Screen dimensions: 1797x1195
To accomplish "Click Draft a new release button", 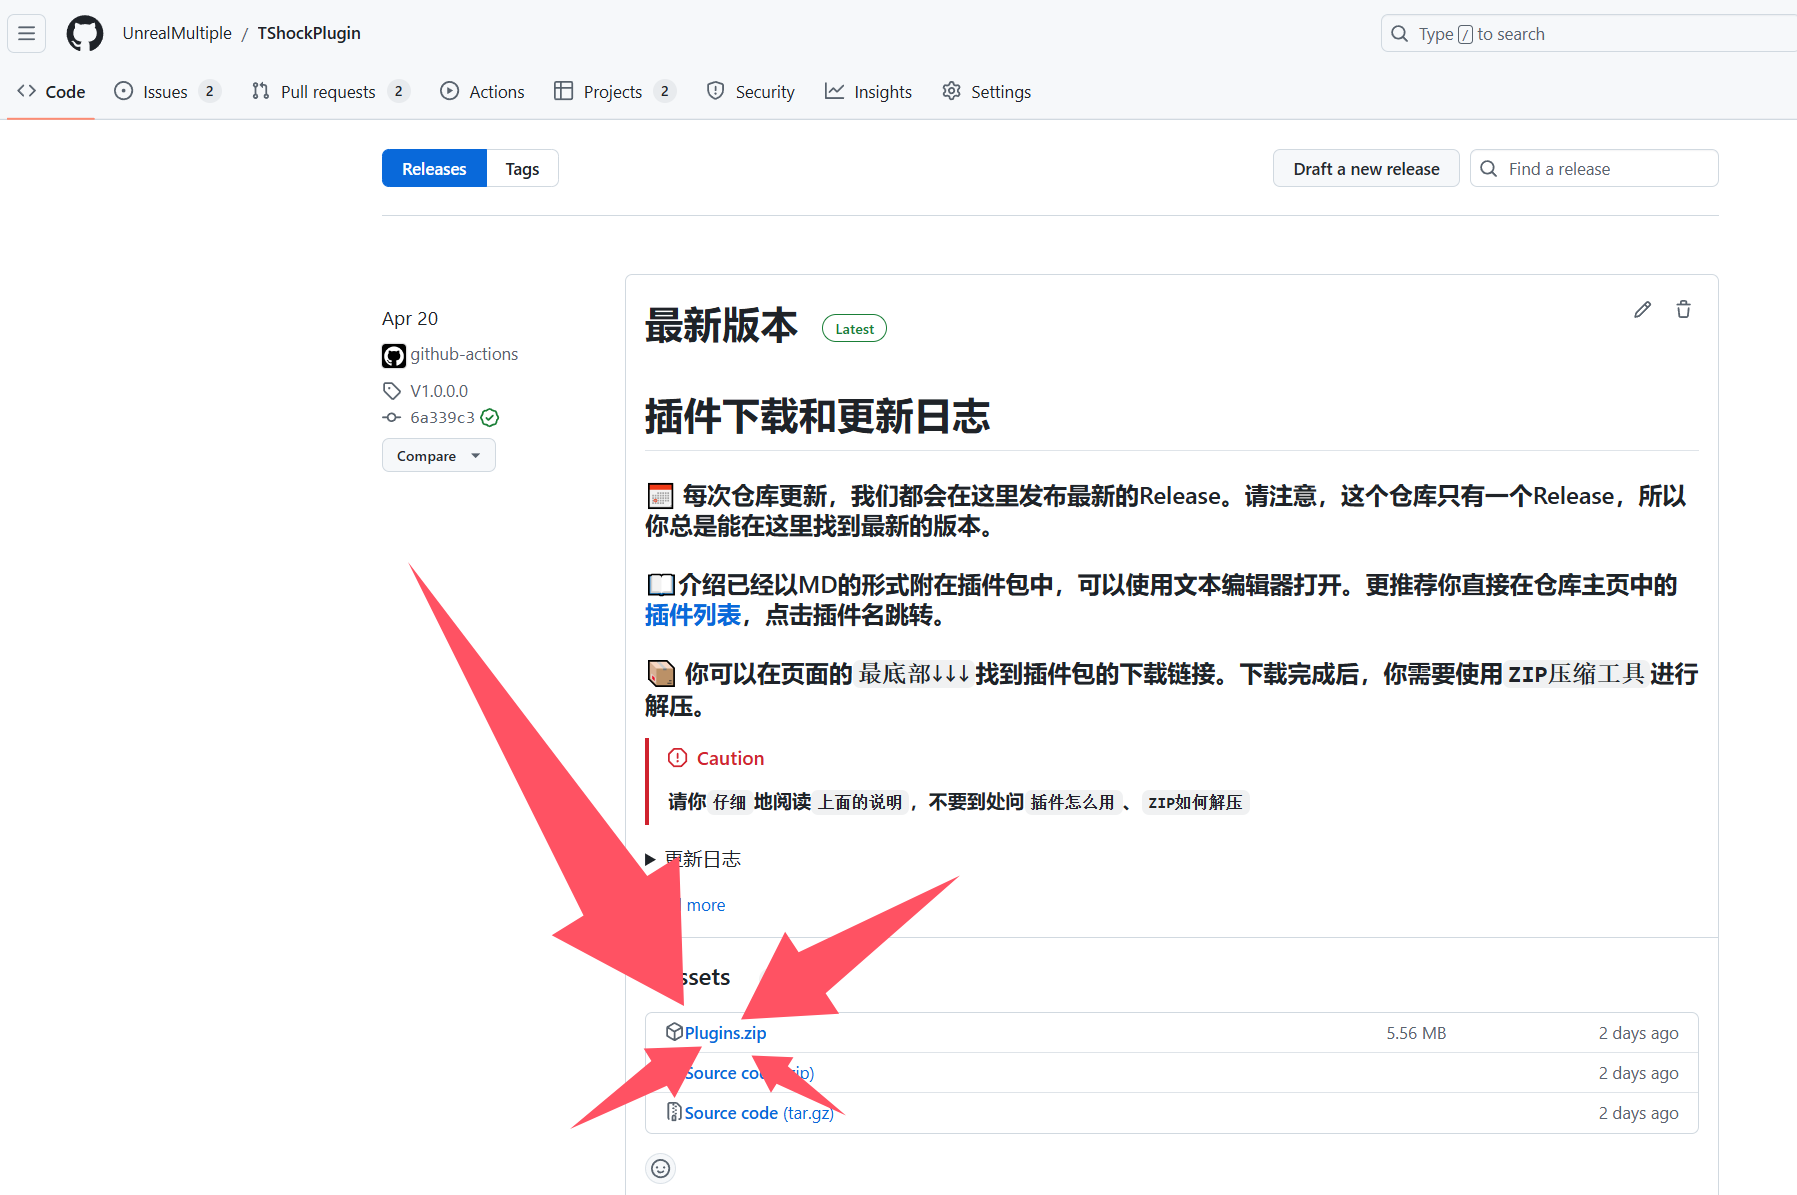I will pyautogui.click(x=1366, y=169).
